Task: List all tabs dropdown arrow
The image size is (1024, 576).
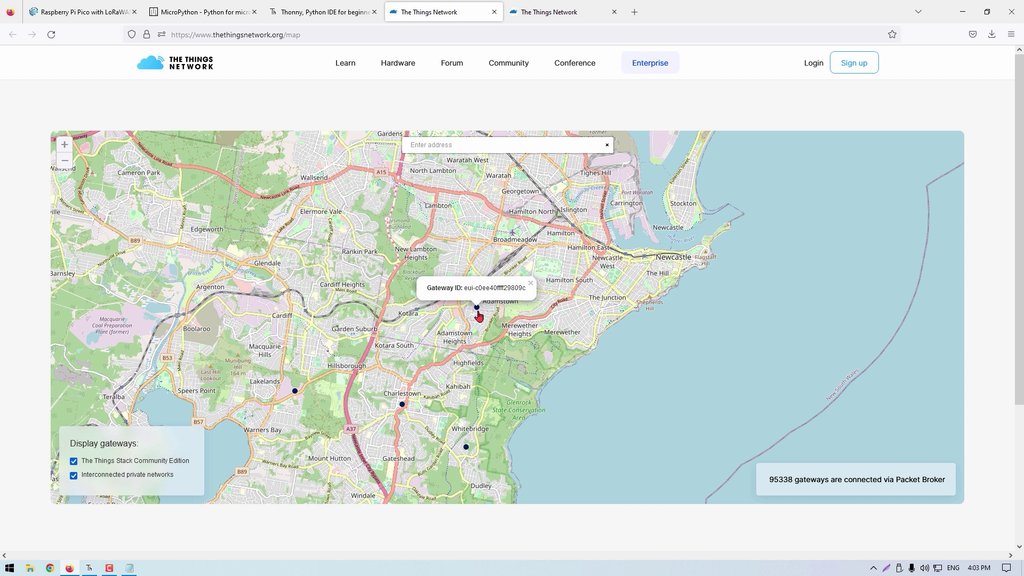Action: click(918, 12)
